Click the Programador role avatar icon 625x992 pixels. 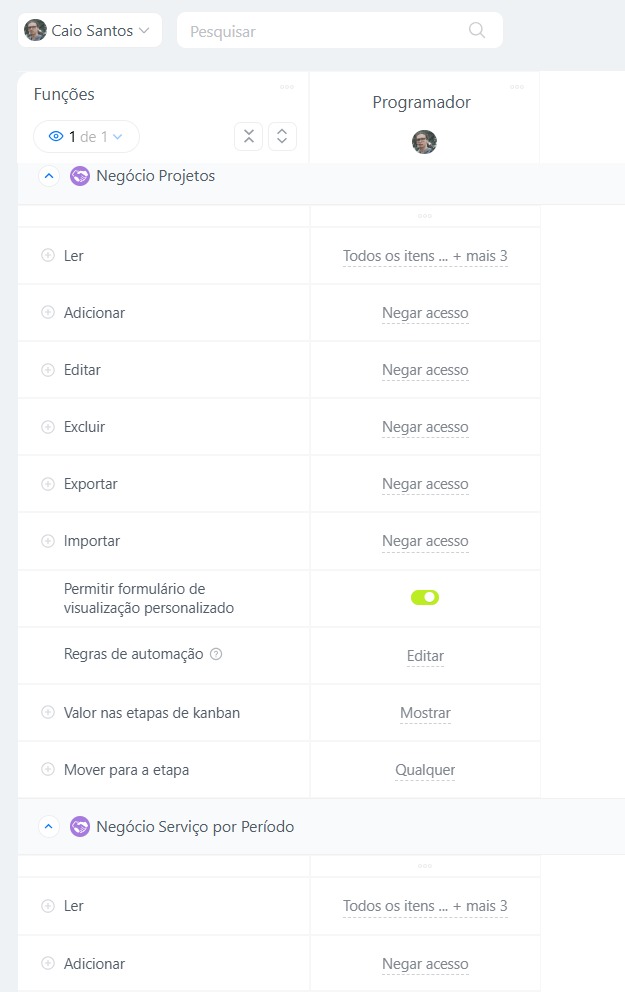click(x=424, y=142)
